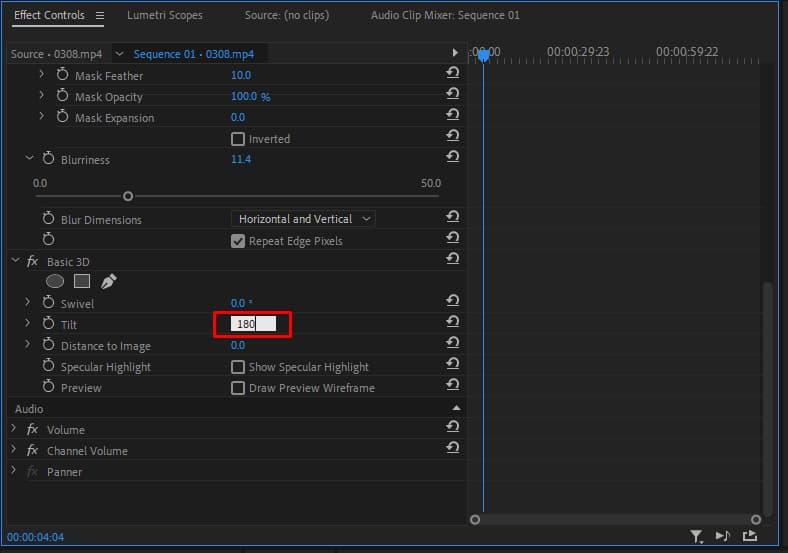
Task: Toggle the Basic 3D fx effect on/off
Action: [x=32, y=261]
